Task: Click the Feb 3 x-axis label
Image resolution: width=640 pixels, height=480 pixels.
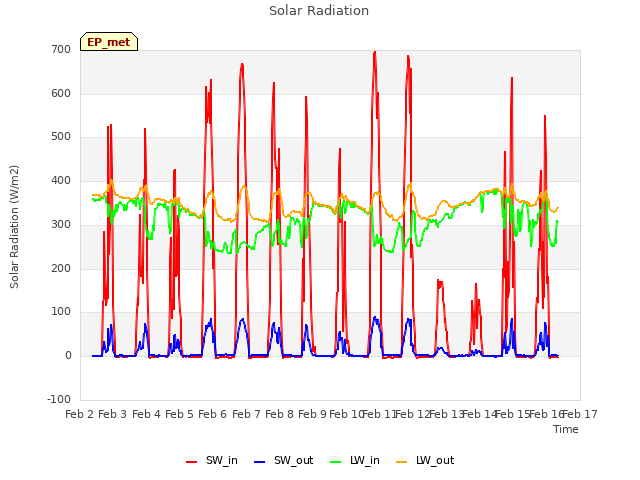Action: (113, 414)
